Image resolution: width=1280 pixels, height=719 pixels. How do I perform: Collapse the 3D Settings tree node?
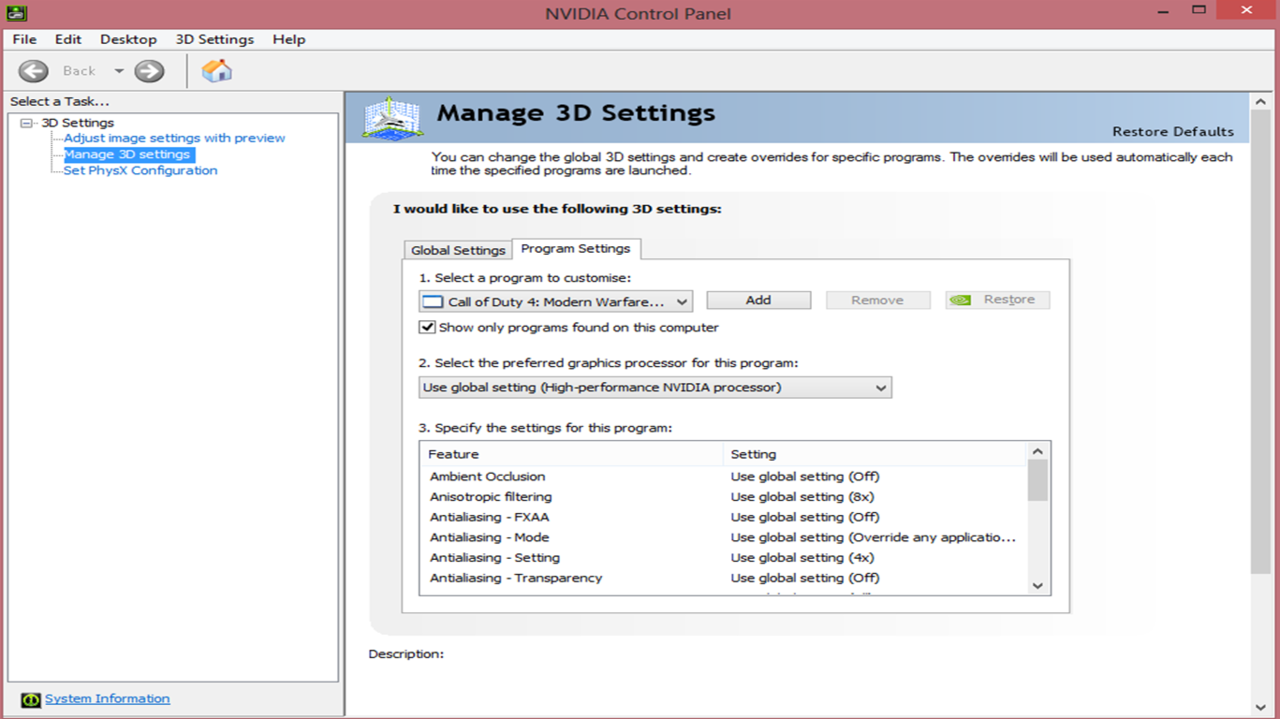tap(27, 123)
